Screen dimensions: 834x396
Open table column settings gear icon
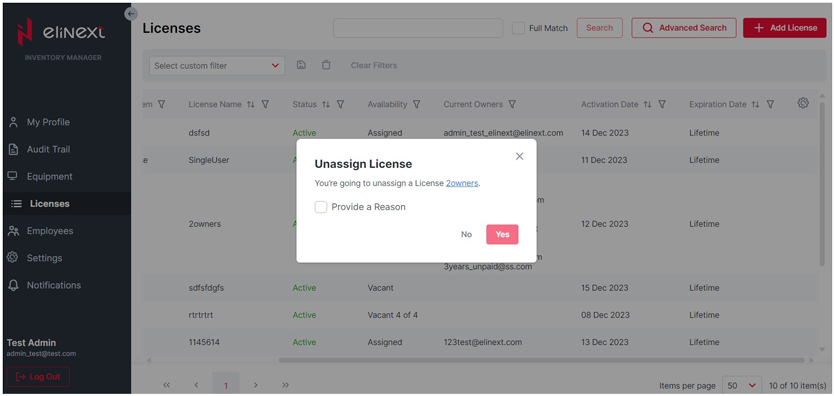[x=803, y=103]
